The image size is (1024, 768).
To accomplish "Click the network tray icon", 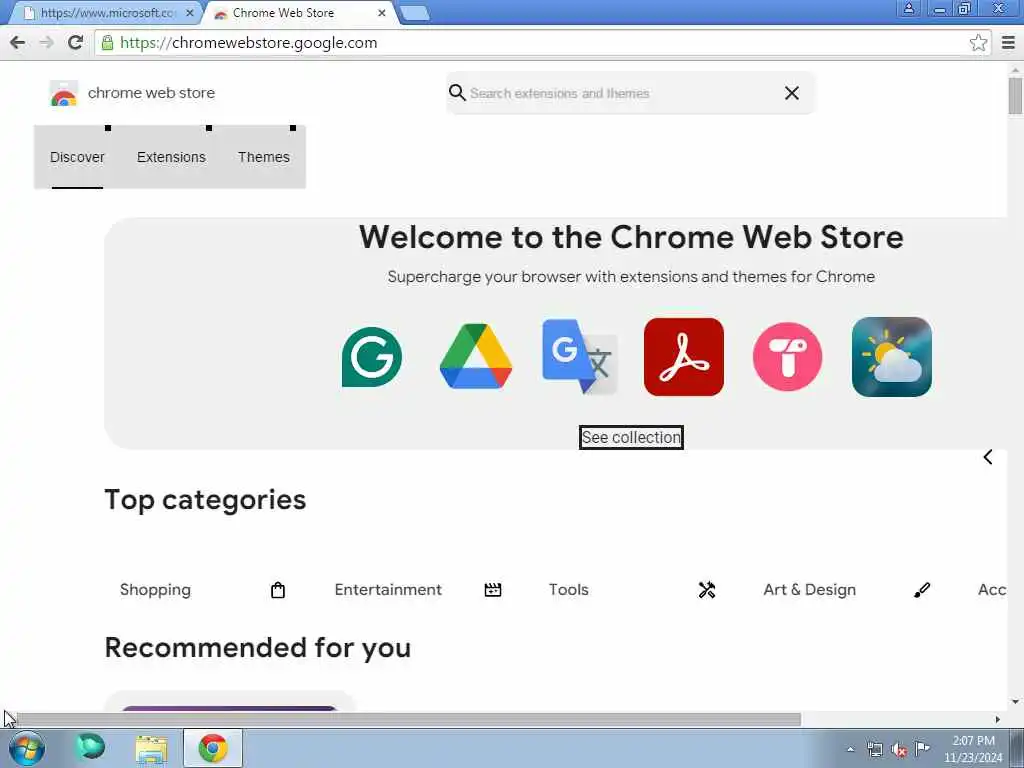I will pos(874,749).
